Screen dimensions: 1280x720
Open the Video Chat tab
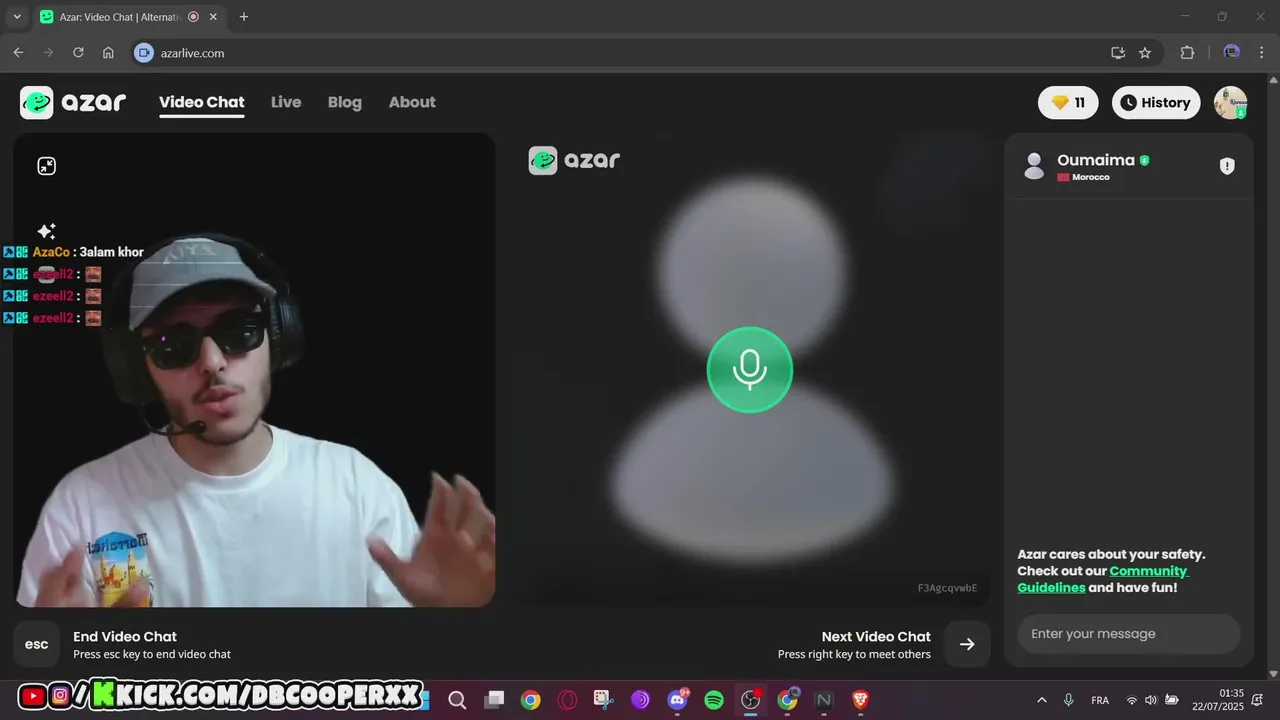pos(201,102)
